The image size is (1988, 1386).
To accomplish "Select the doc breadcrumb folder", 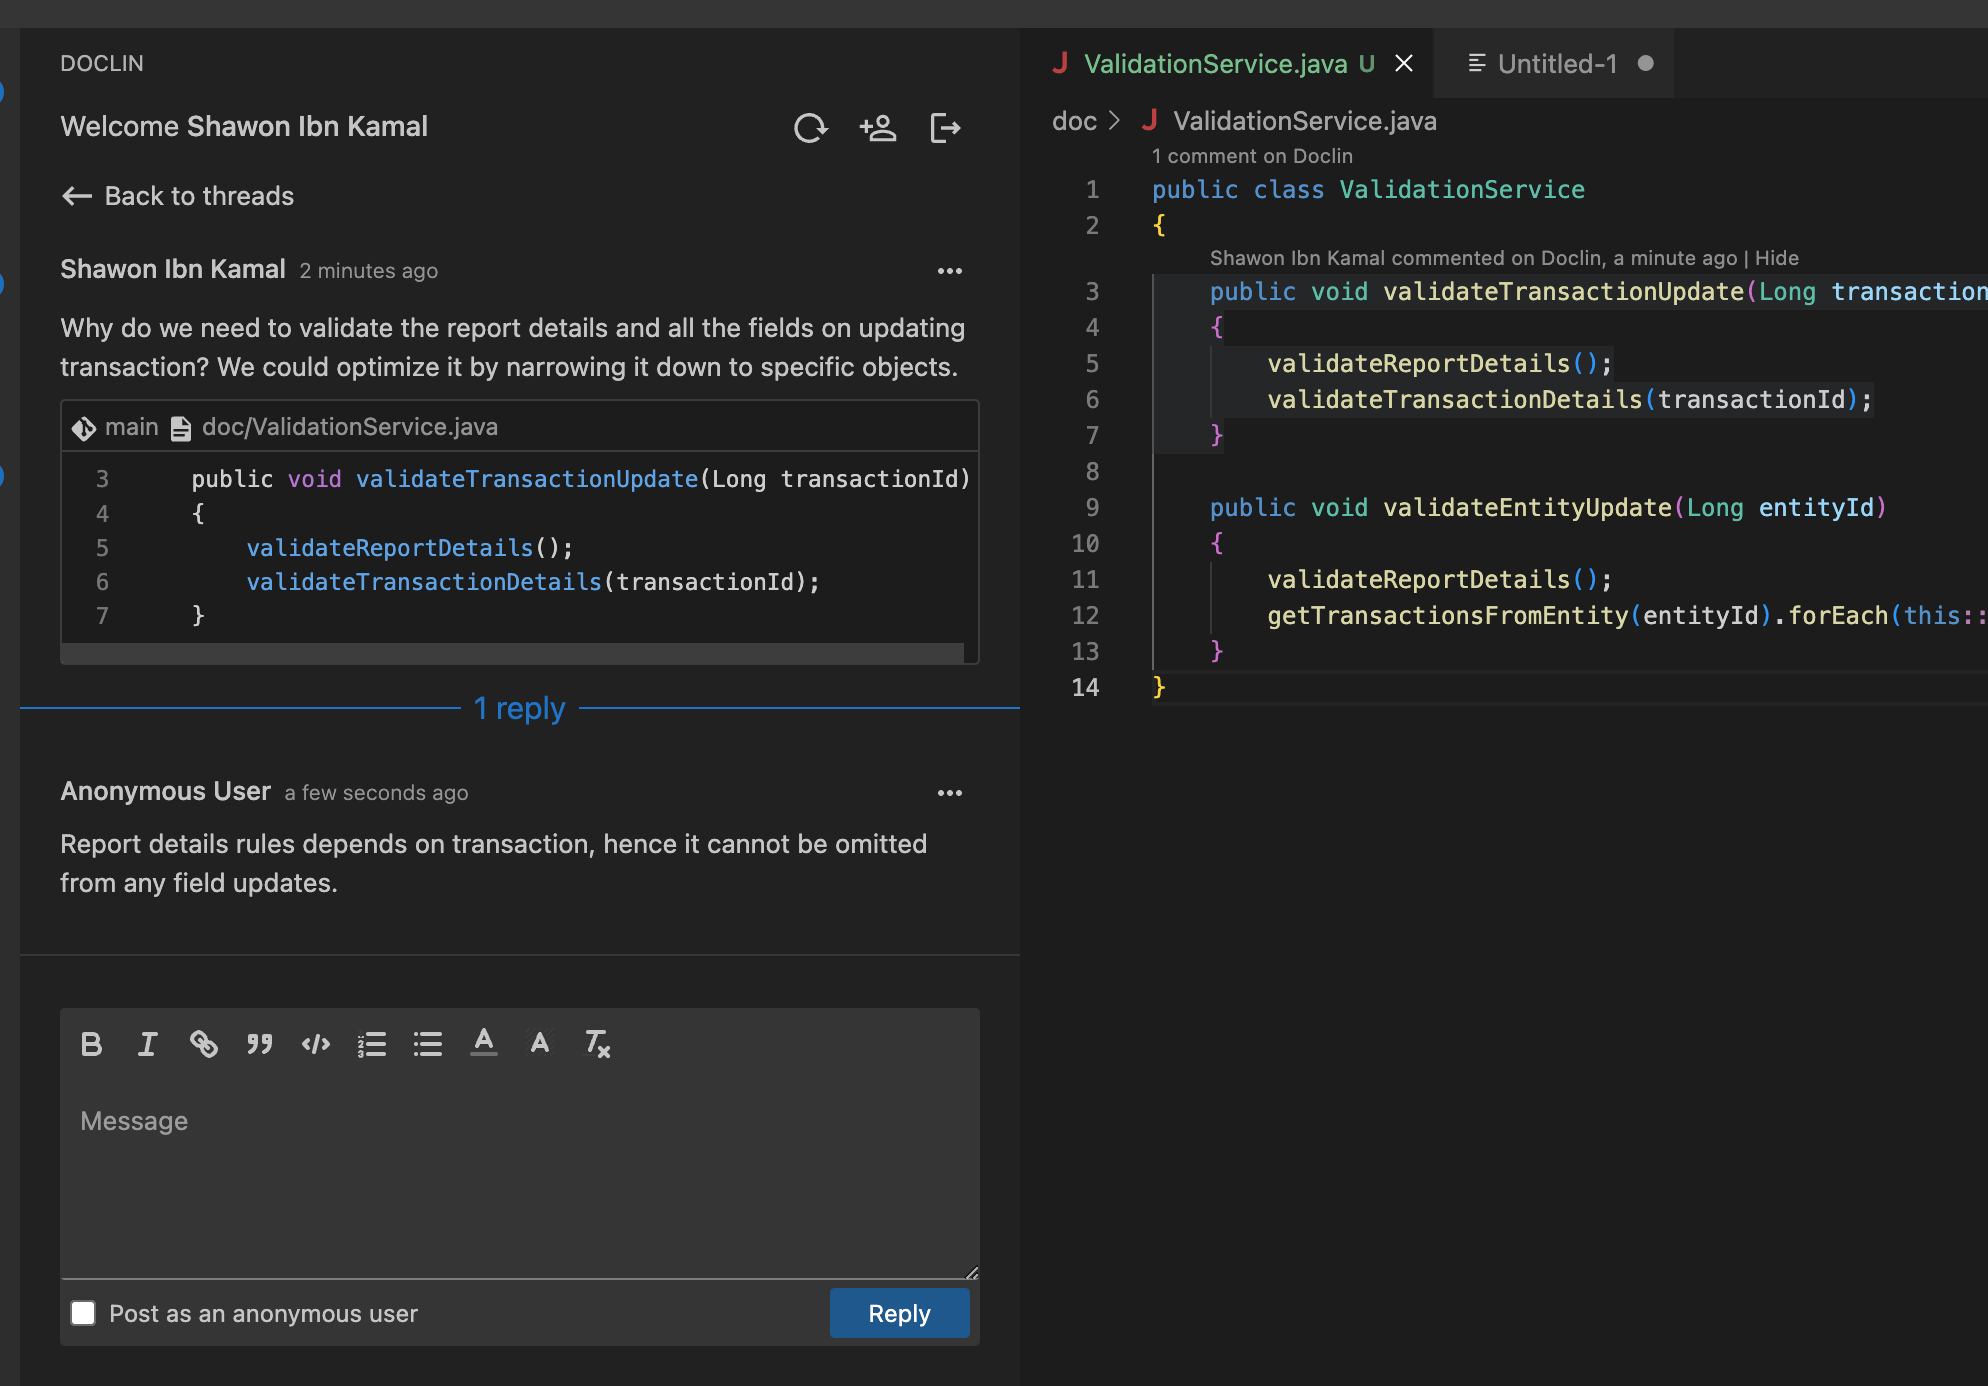I will pyautogui.click(x=1074, y=121).
